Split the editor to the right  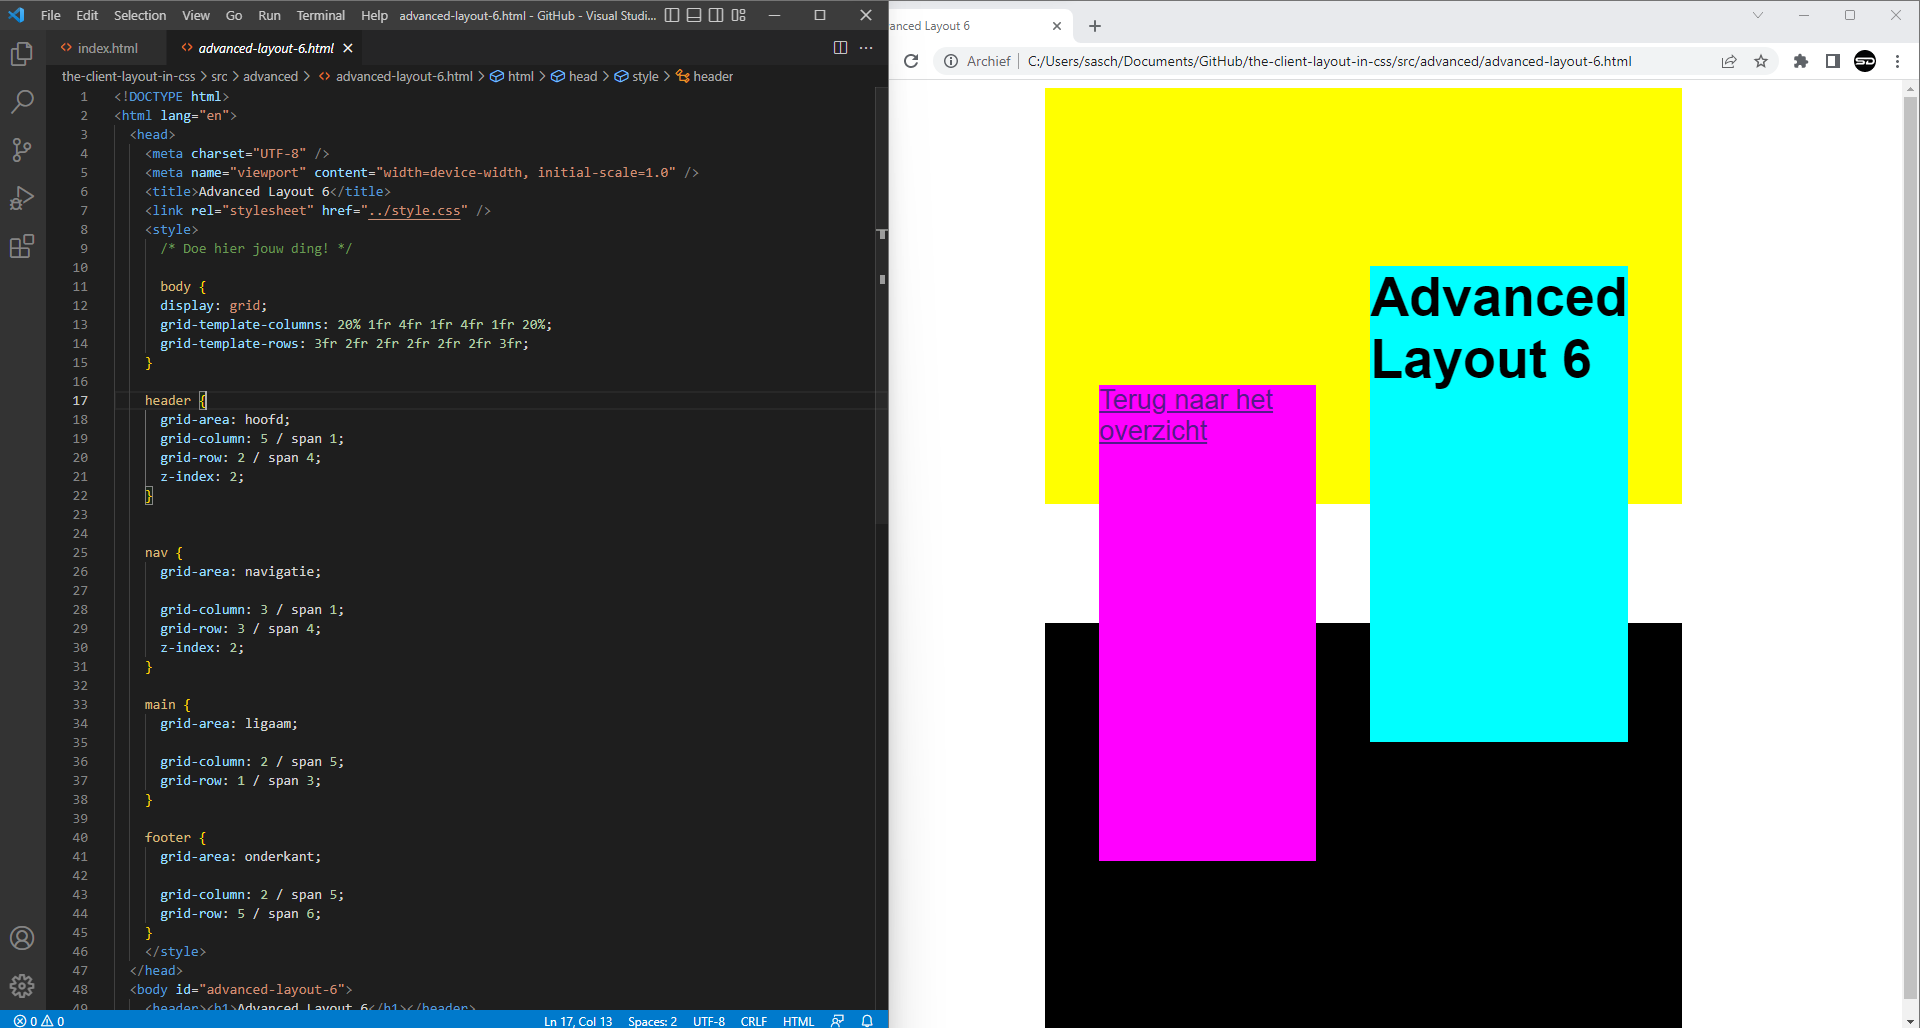coord(840,48)
